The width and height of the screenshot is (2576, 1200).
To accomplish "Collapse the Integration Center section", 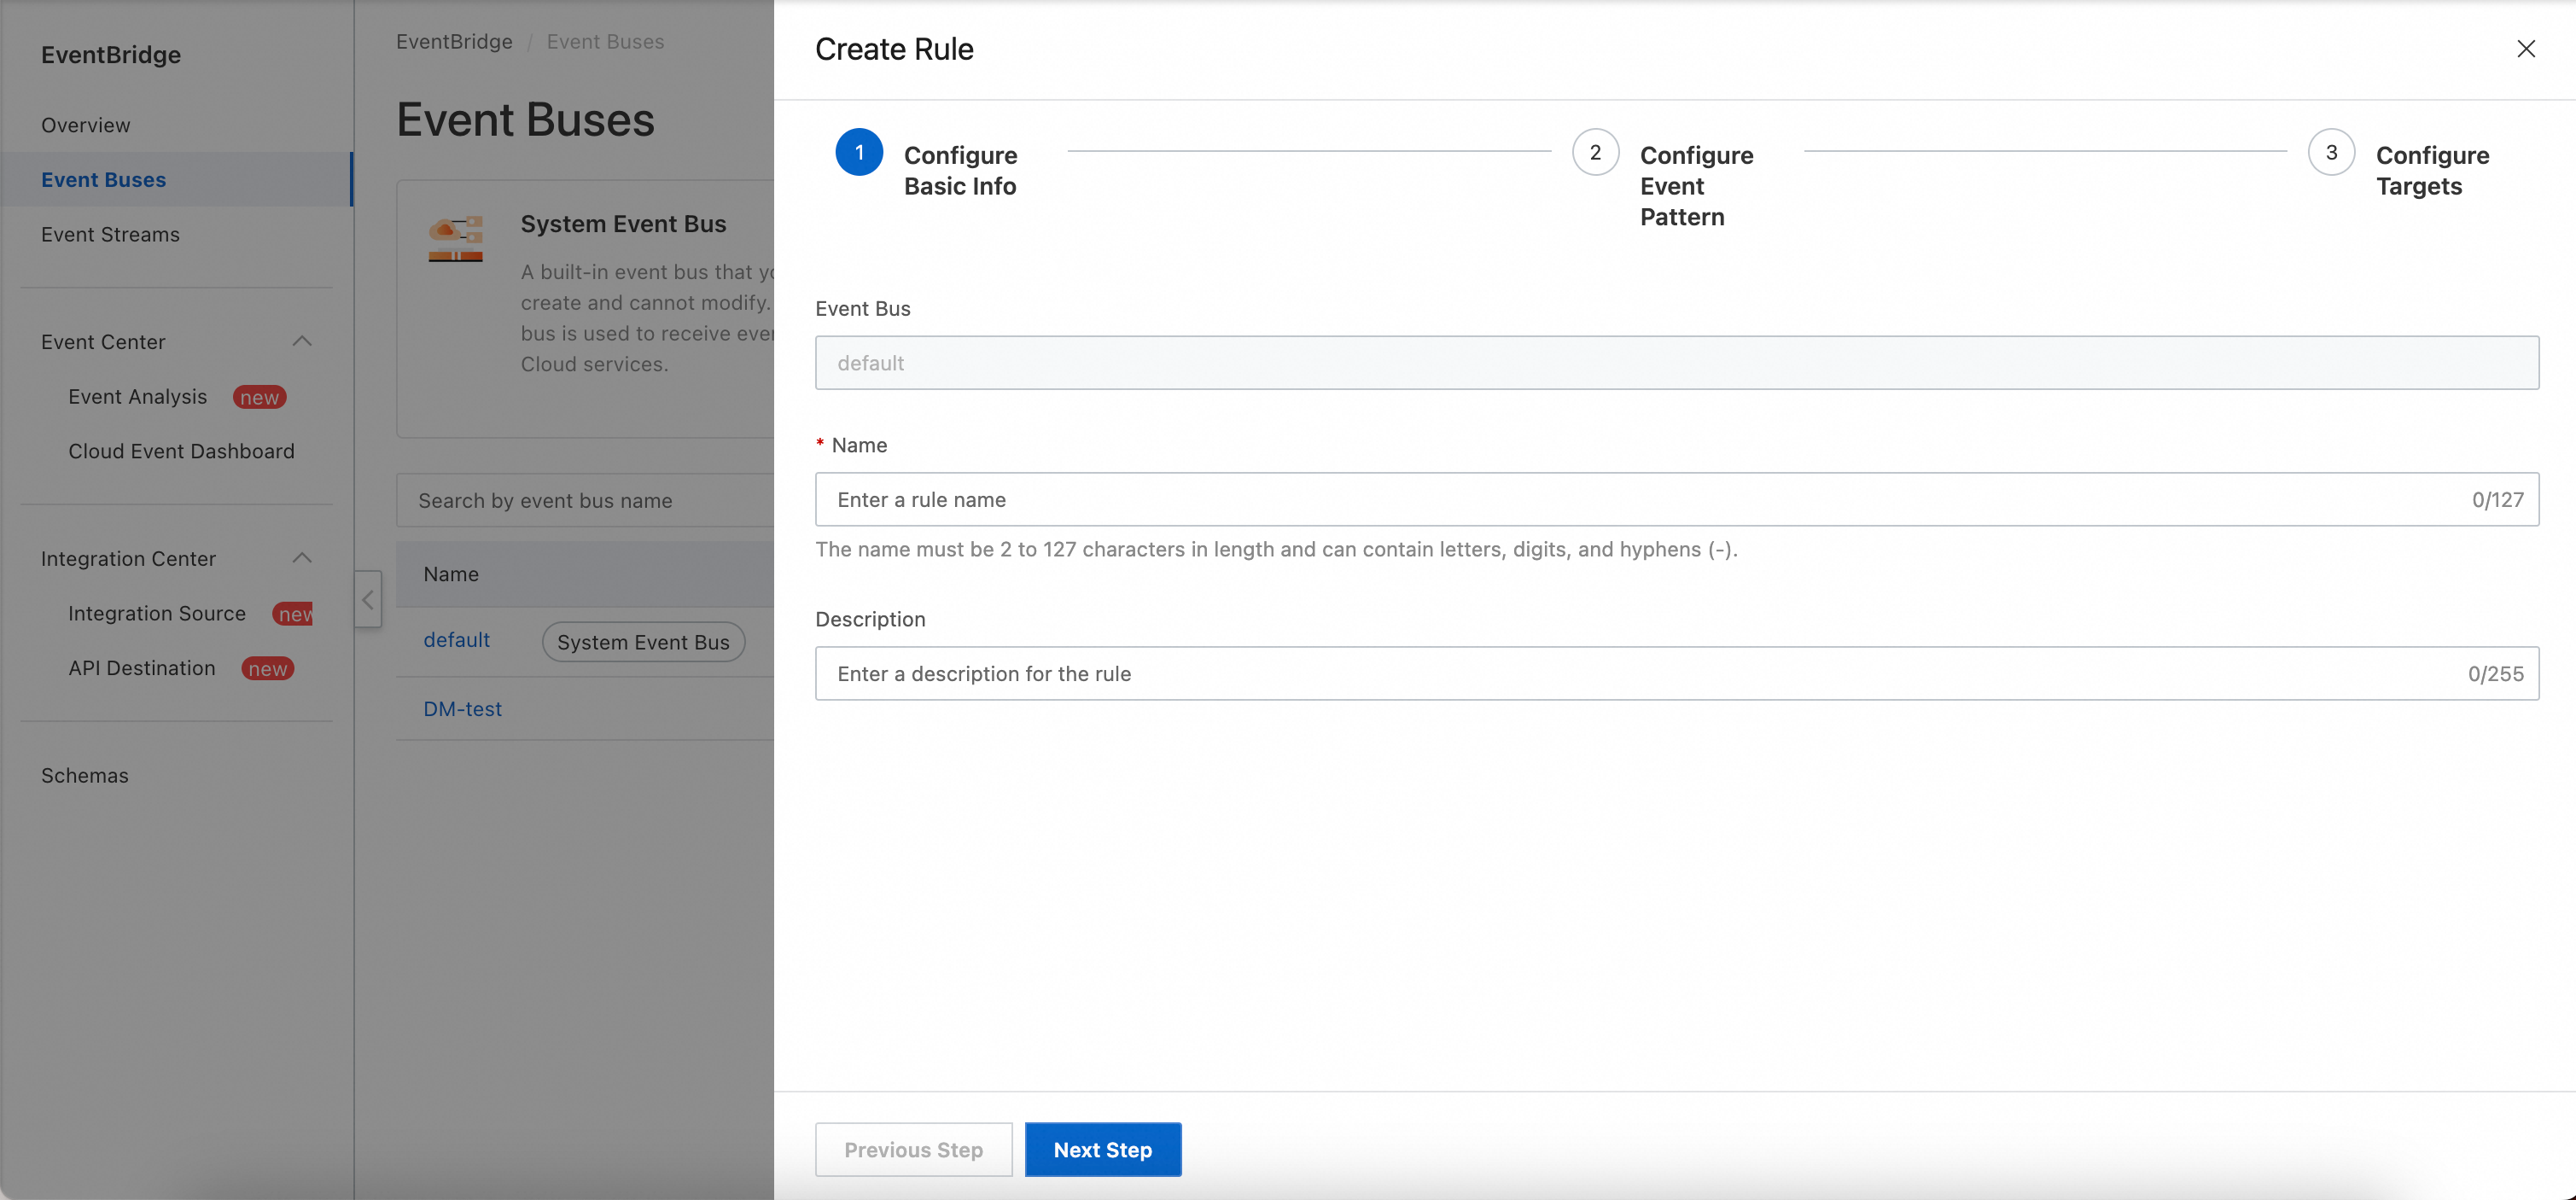I will 302,558.
